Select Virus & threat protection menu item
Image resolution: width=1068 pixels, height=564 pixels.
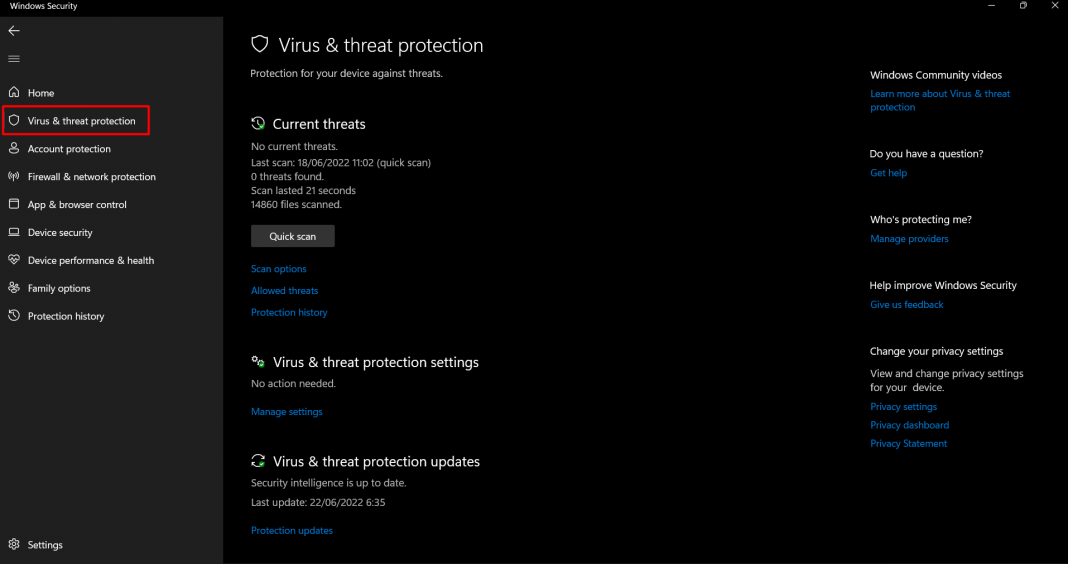[x=81, y=121]
